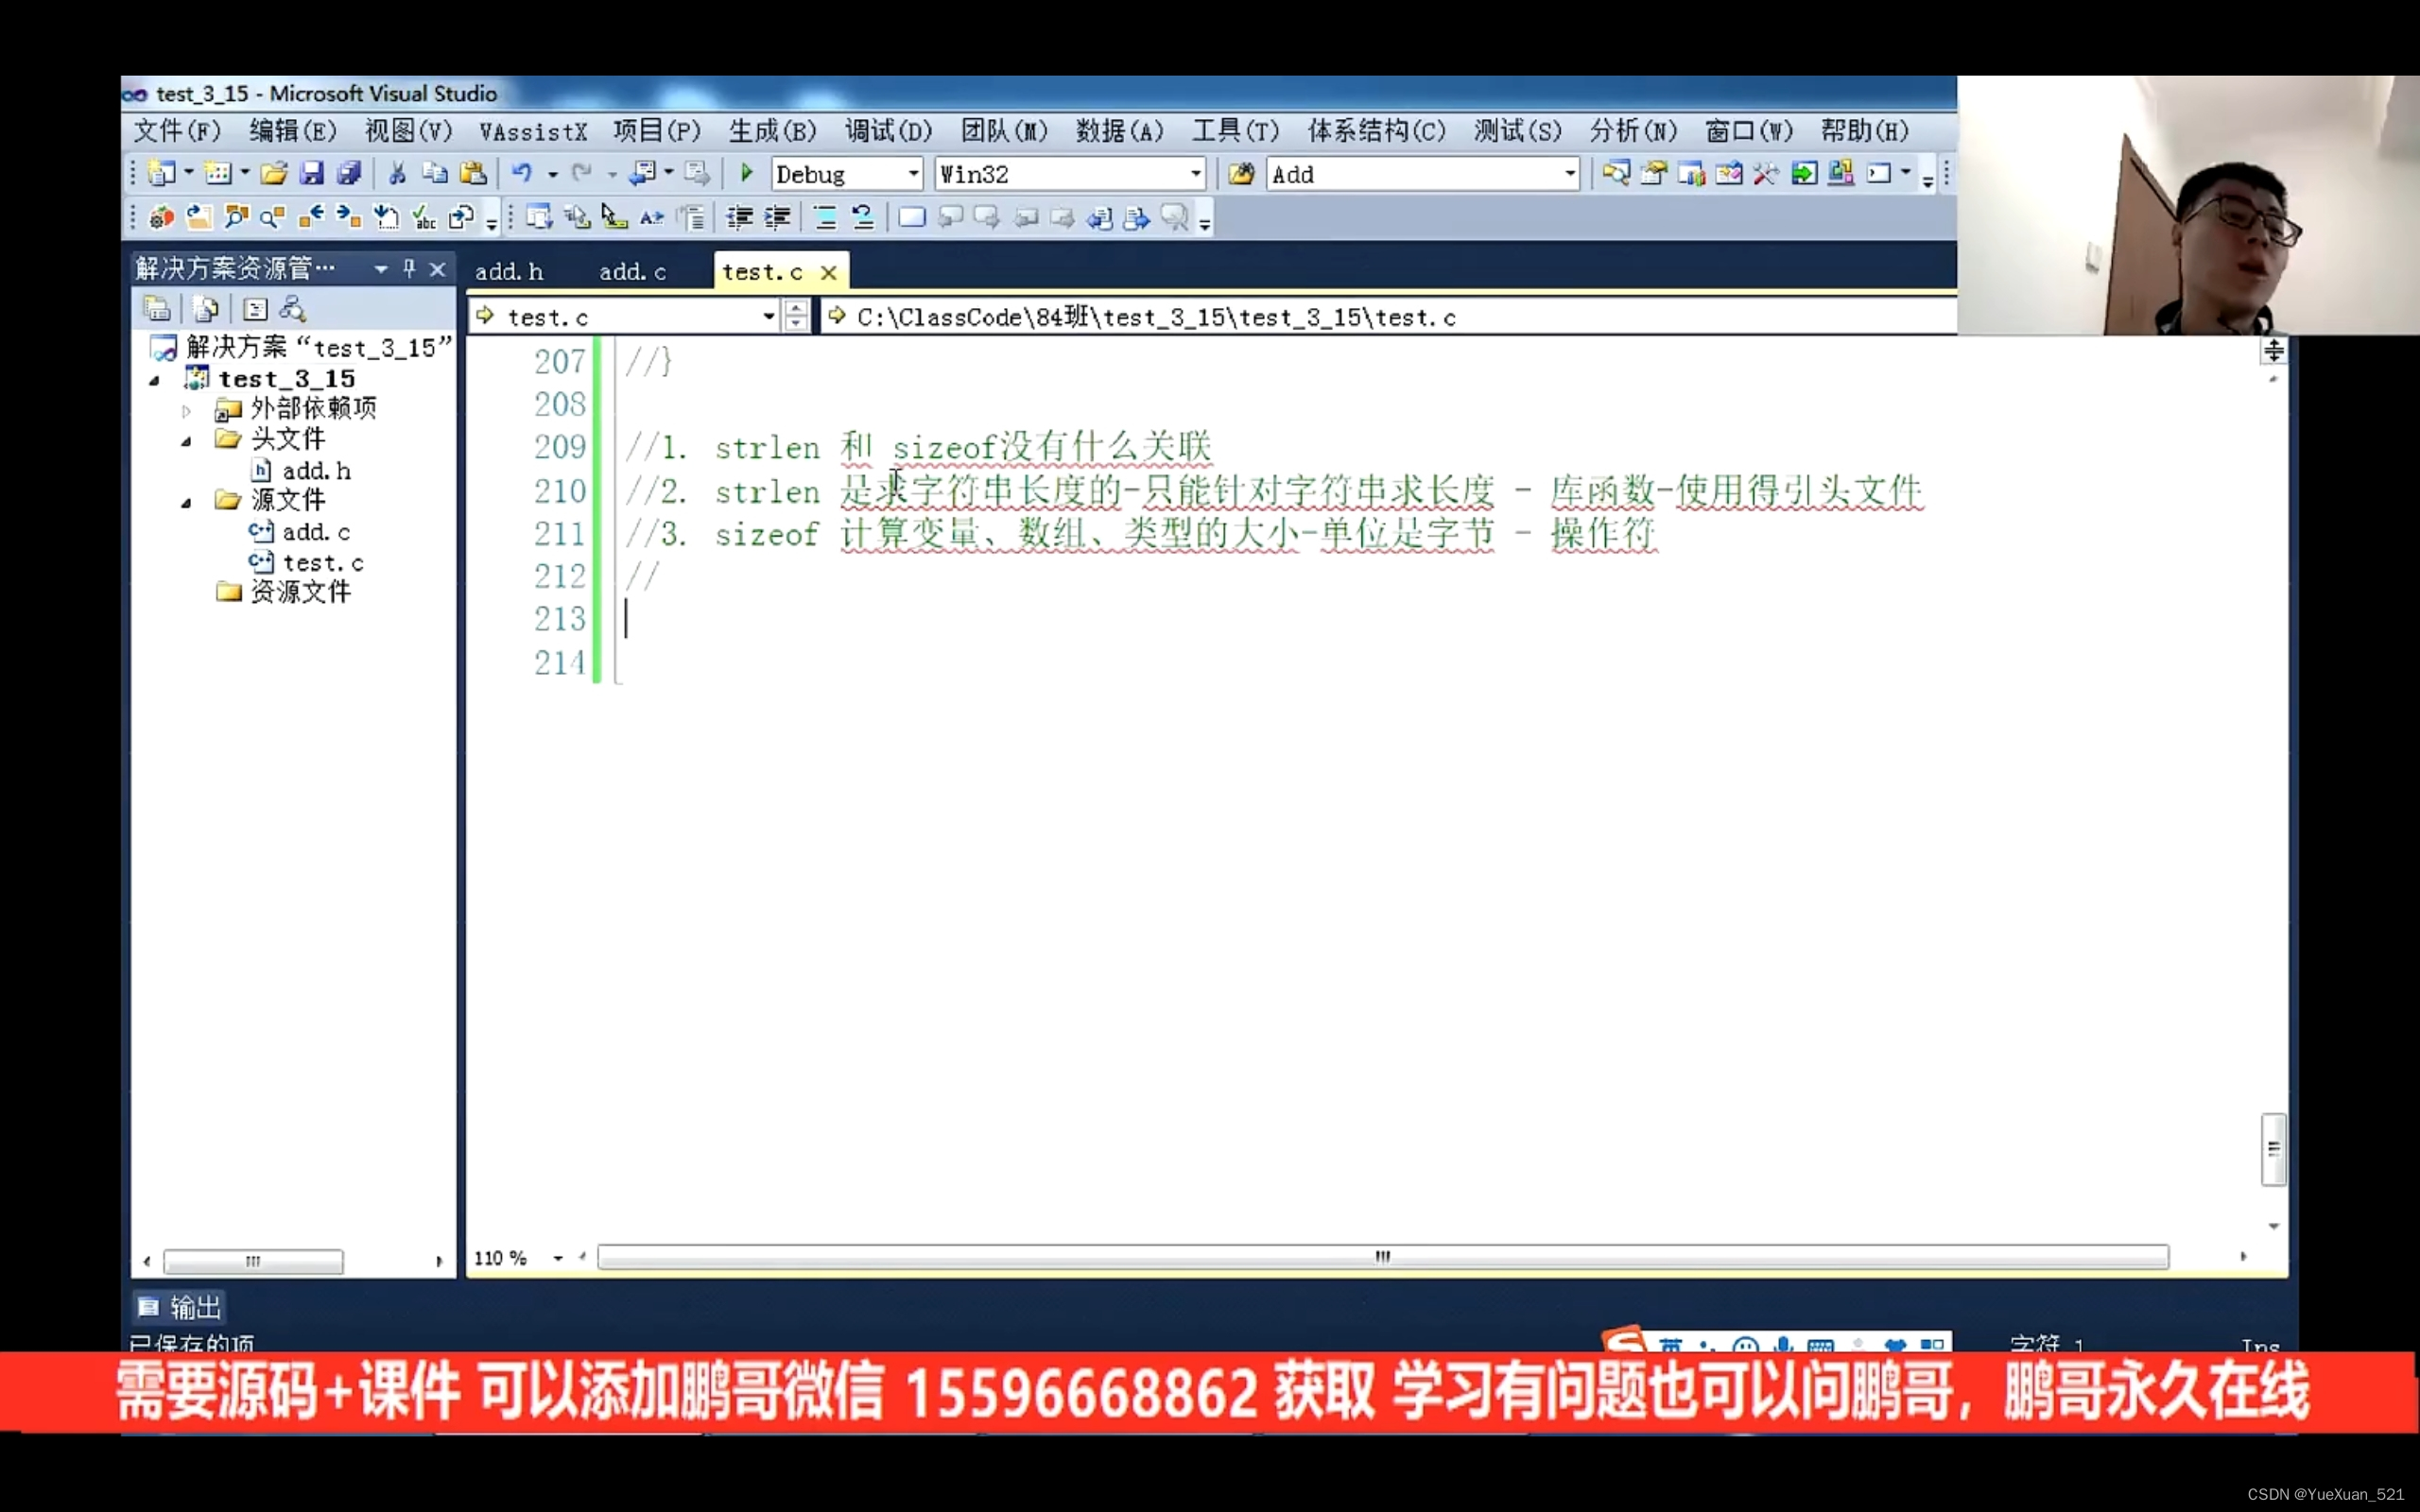Cut the selection with the scissors icon
This screenshot has height=1512, width=2420.
[x=397, y=174]
